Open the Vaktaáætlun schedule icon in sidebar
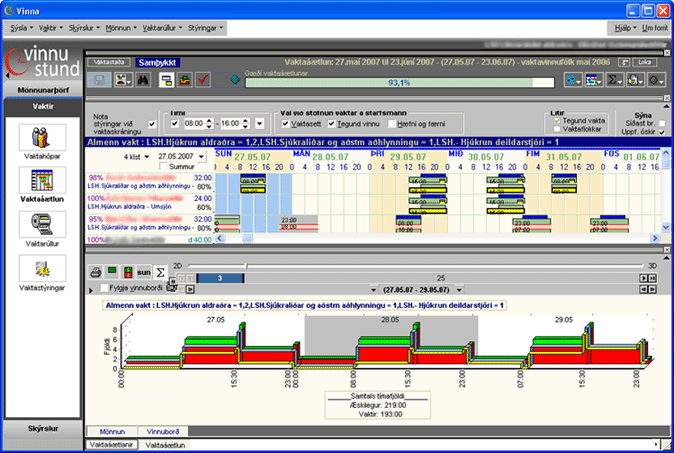This screenshot has height=453, width=674. click(42, 180)
